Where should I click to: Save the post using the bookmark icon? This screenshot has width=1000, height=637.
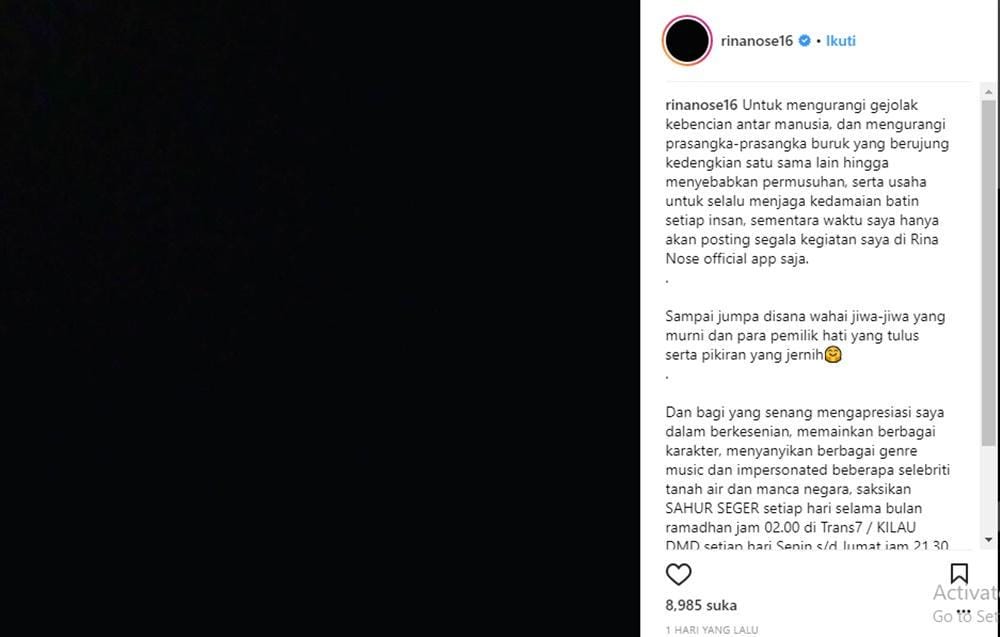[x=959, y=574]
